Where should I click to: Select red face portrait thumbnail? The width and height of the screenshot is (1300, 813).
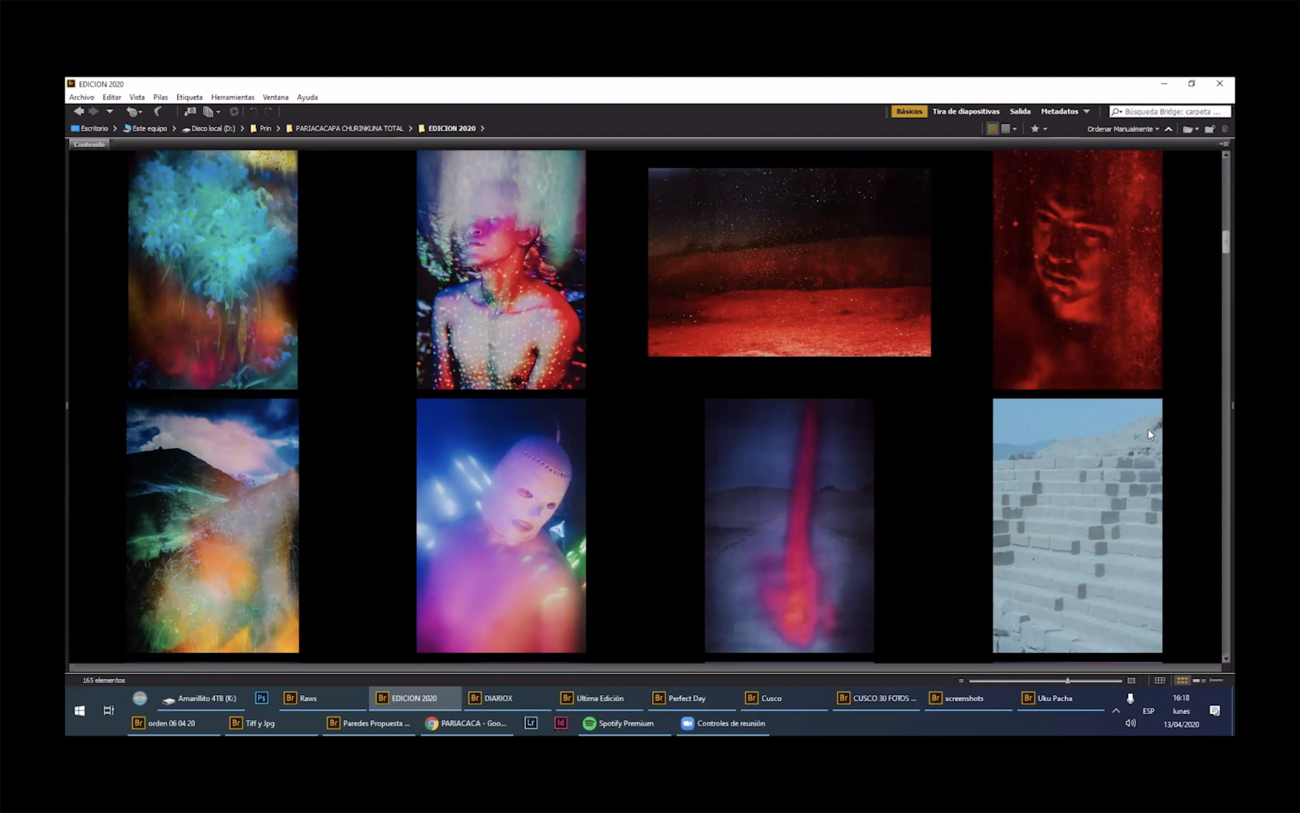pyautogui.click(x=1077, y=269)
